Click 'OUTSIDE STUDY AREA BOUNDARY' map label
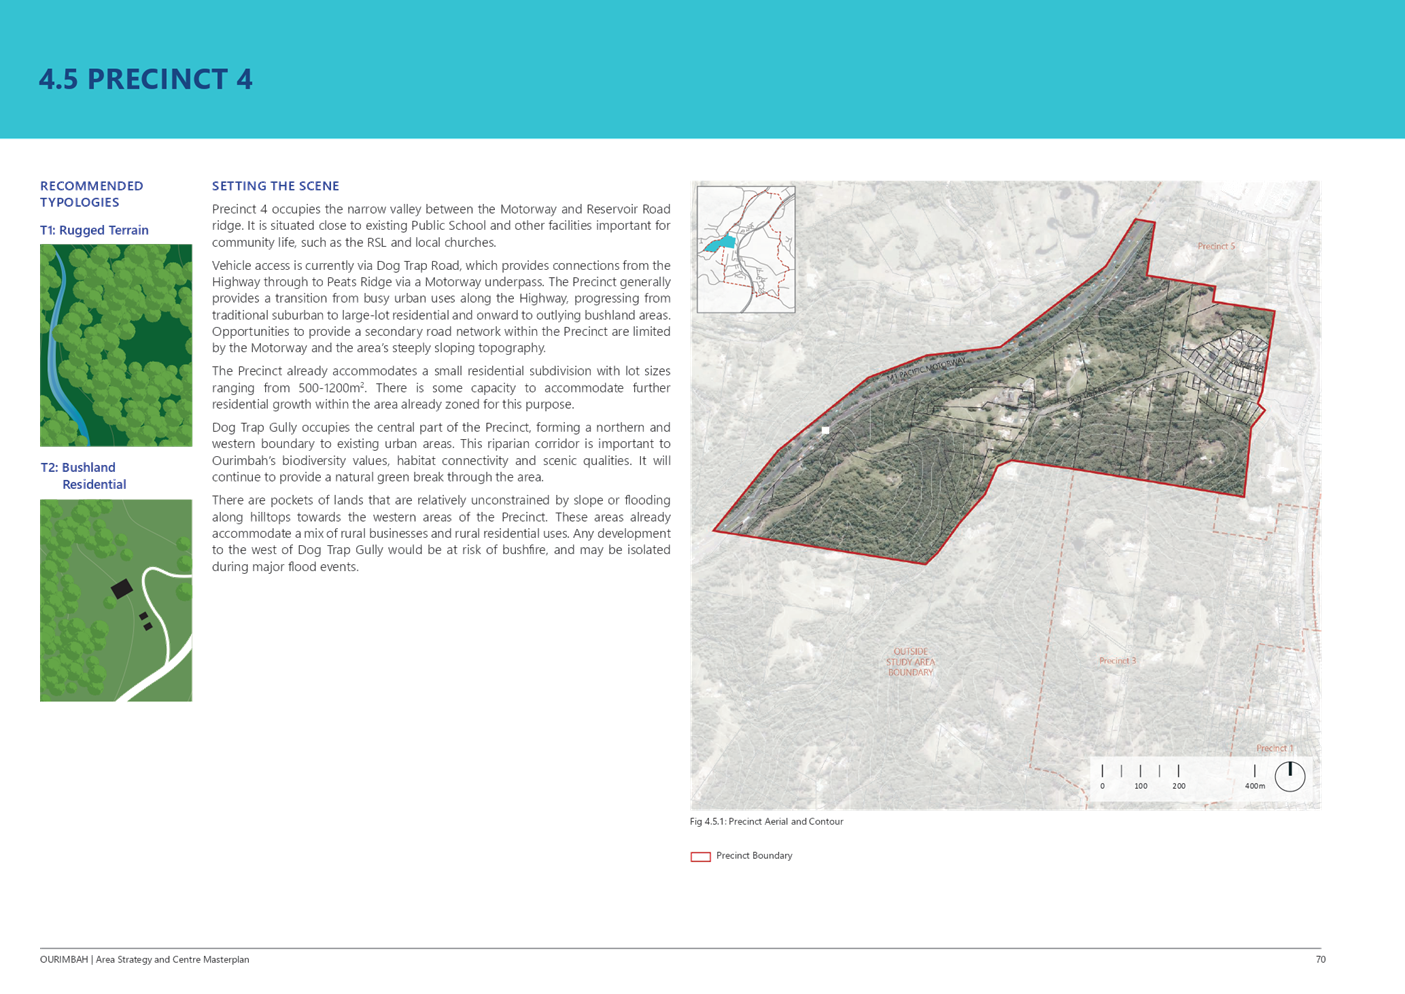1405x994 pixels. coord(910,662)
